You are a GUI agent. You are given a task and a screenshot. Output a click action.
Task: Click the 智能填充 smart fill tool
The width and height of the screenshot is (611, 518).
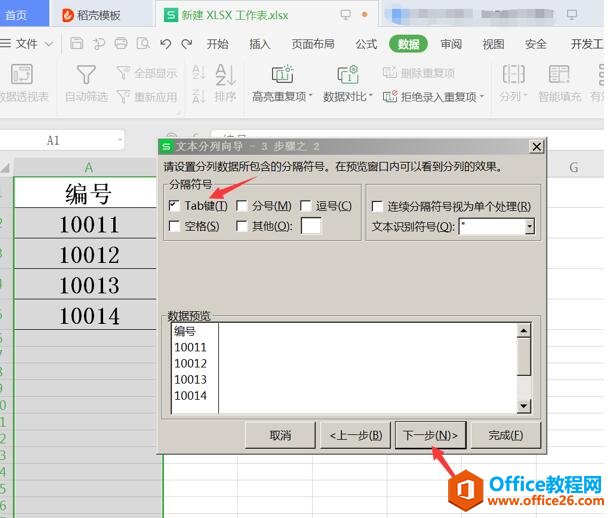[x=560, y=83]
